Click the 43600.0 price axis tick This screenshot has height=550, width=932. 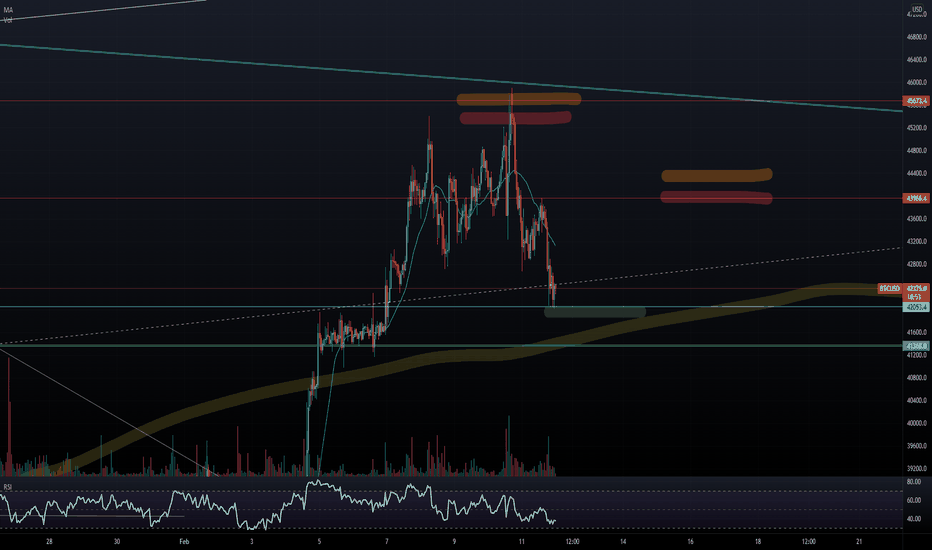click(x=916, y=219)
